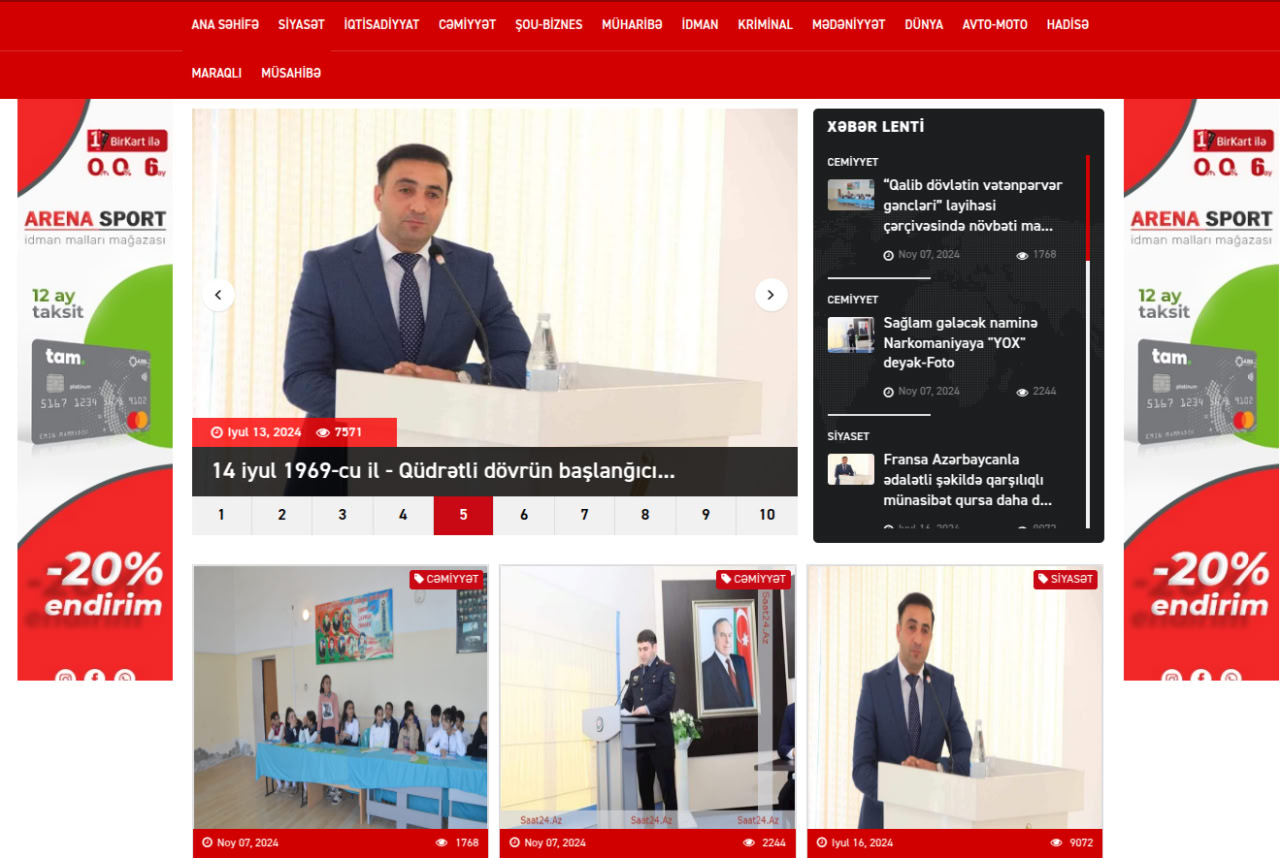Open the ANA SƏHİFƏ home menu item
This screenshot has height=858, width=1280.
pyautogui.click(x=224, y=24)
